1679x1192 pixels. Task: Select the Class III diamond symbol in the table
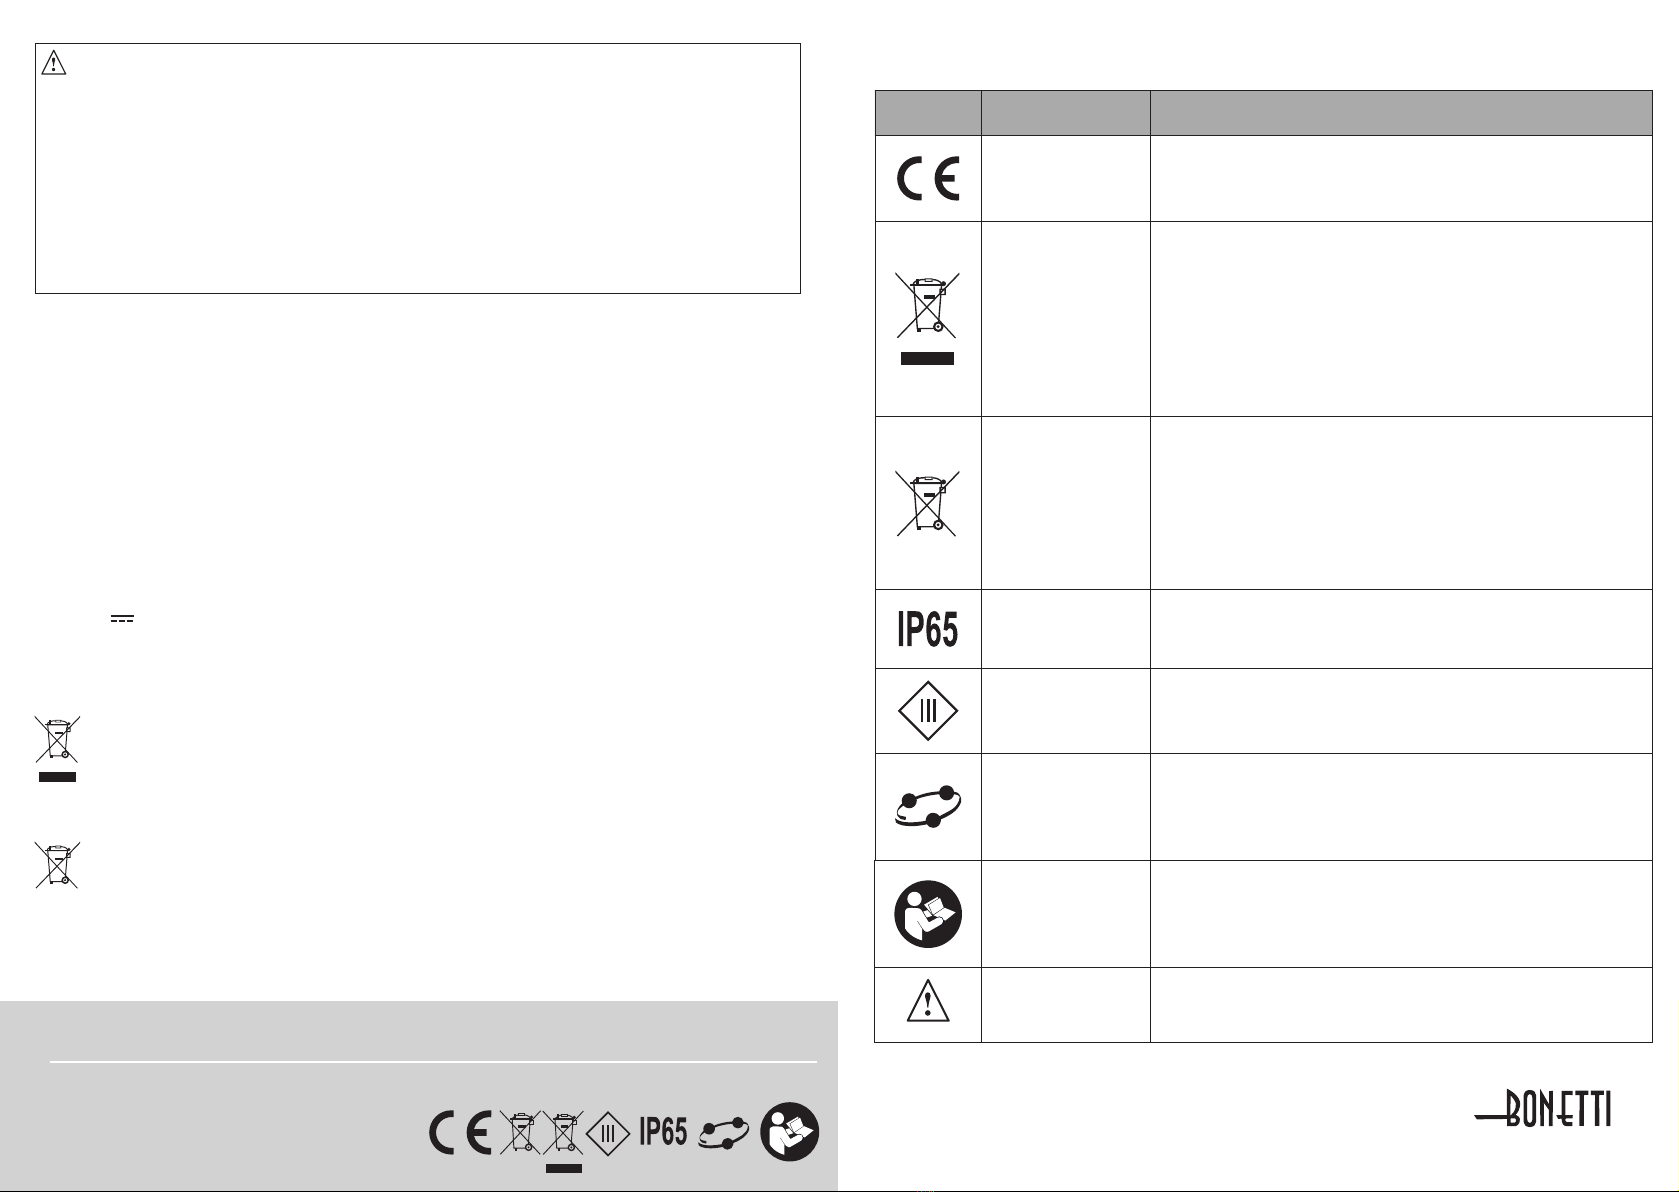[x=928, y=711]
